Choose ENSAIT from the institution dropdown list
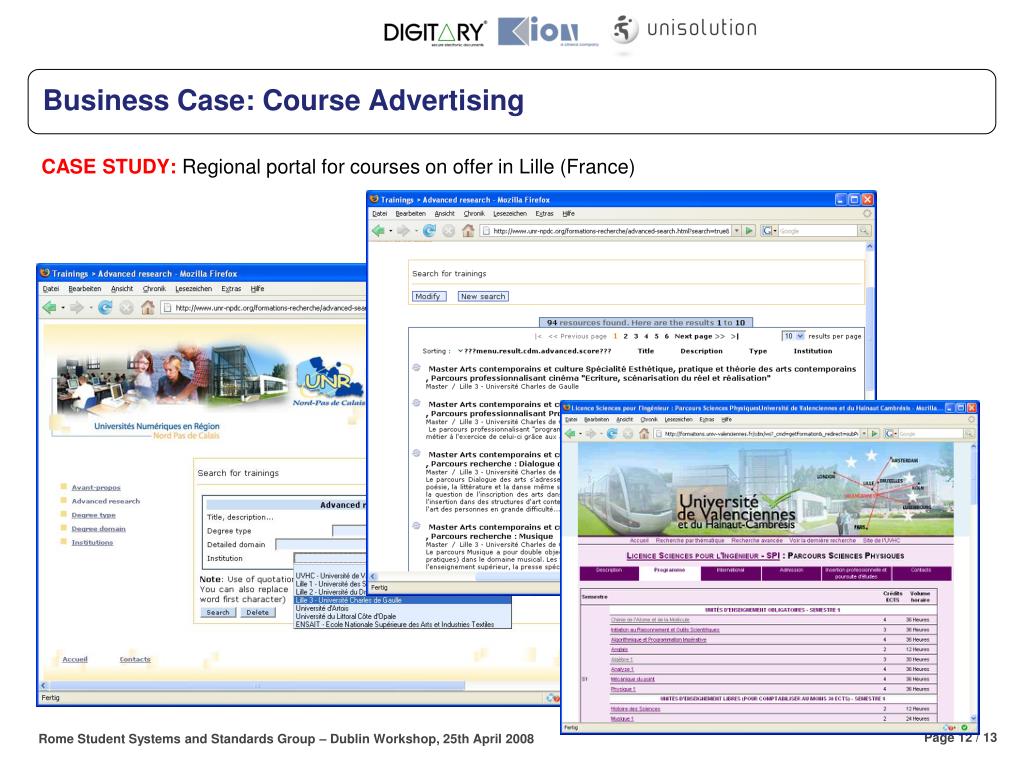The image size is (1024, 768). pos(402,624)
